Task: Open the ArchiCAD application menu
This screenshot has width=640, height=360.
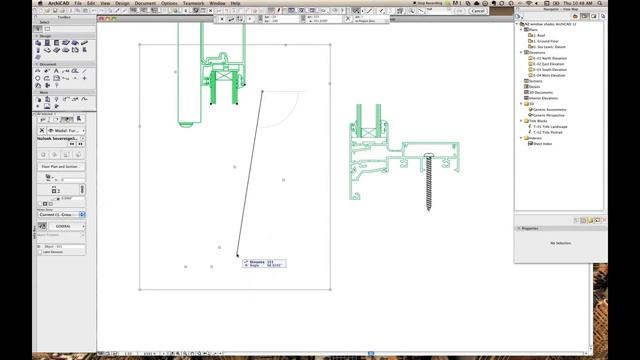Action: [58, 3]
